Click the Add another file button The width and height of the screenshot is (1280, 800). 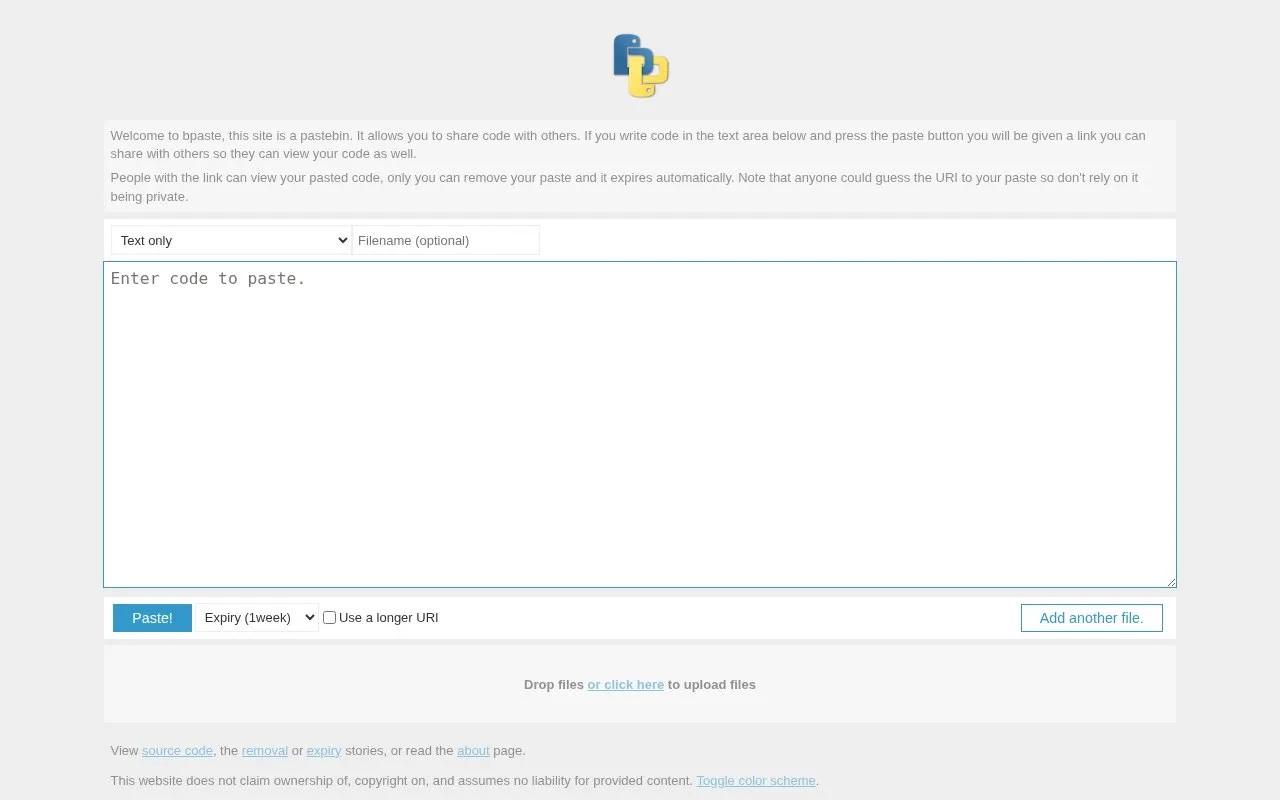click(x=1092, y=618)
